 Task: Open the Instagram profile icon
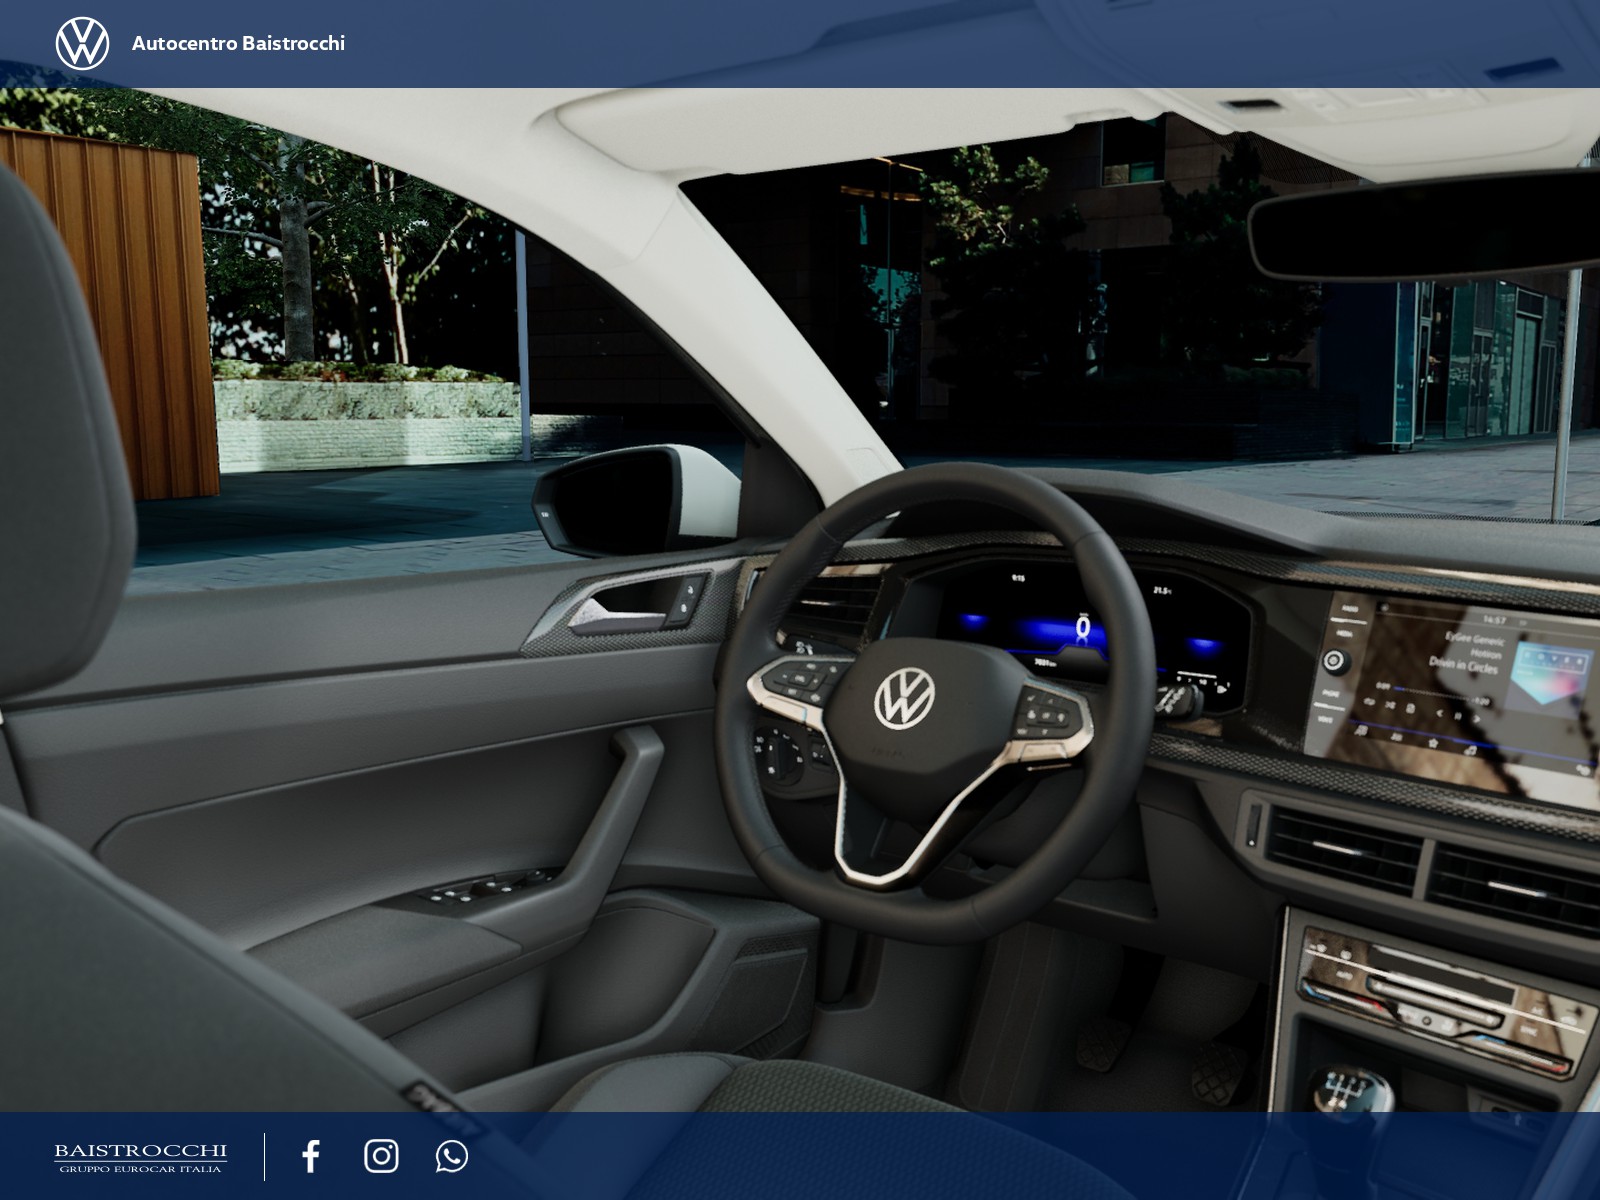(381, 1156)
